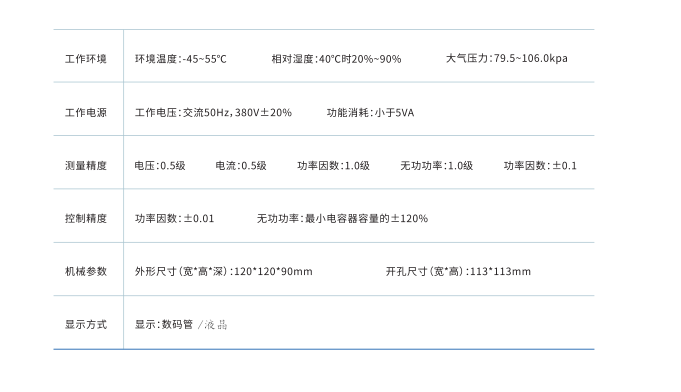Viewport: 681px width, 392px height.
Task: Select the 机械参数 row label
Action: [x=86, y=271]
